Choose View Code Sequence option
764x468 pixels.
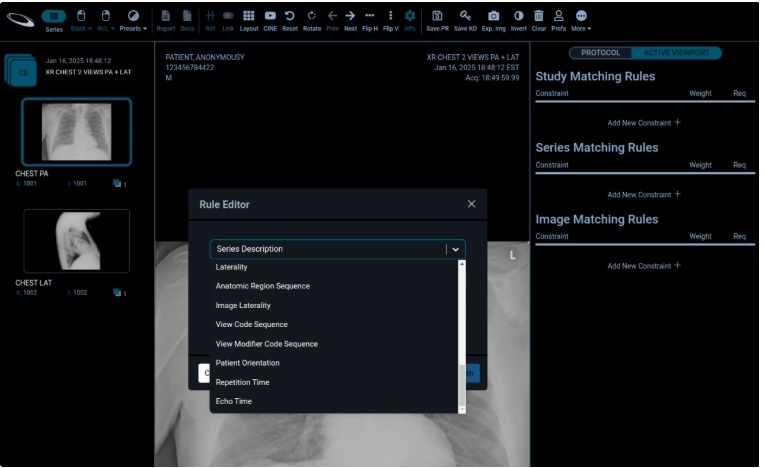(x=334, y=324)
